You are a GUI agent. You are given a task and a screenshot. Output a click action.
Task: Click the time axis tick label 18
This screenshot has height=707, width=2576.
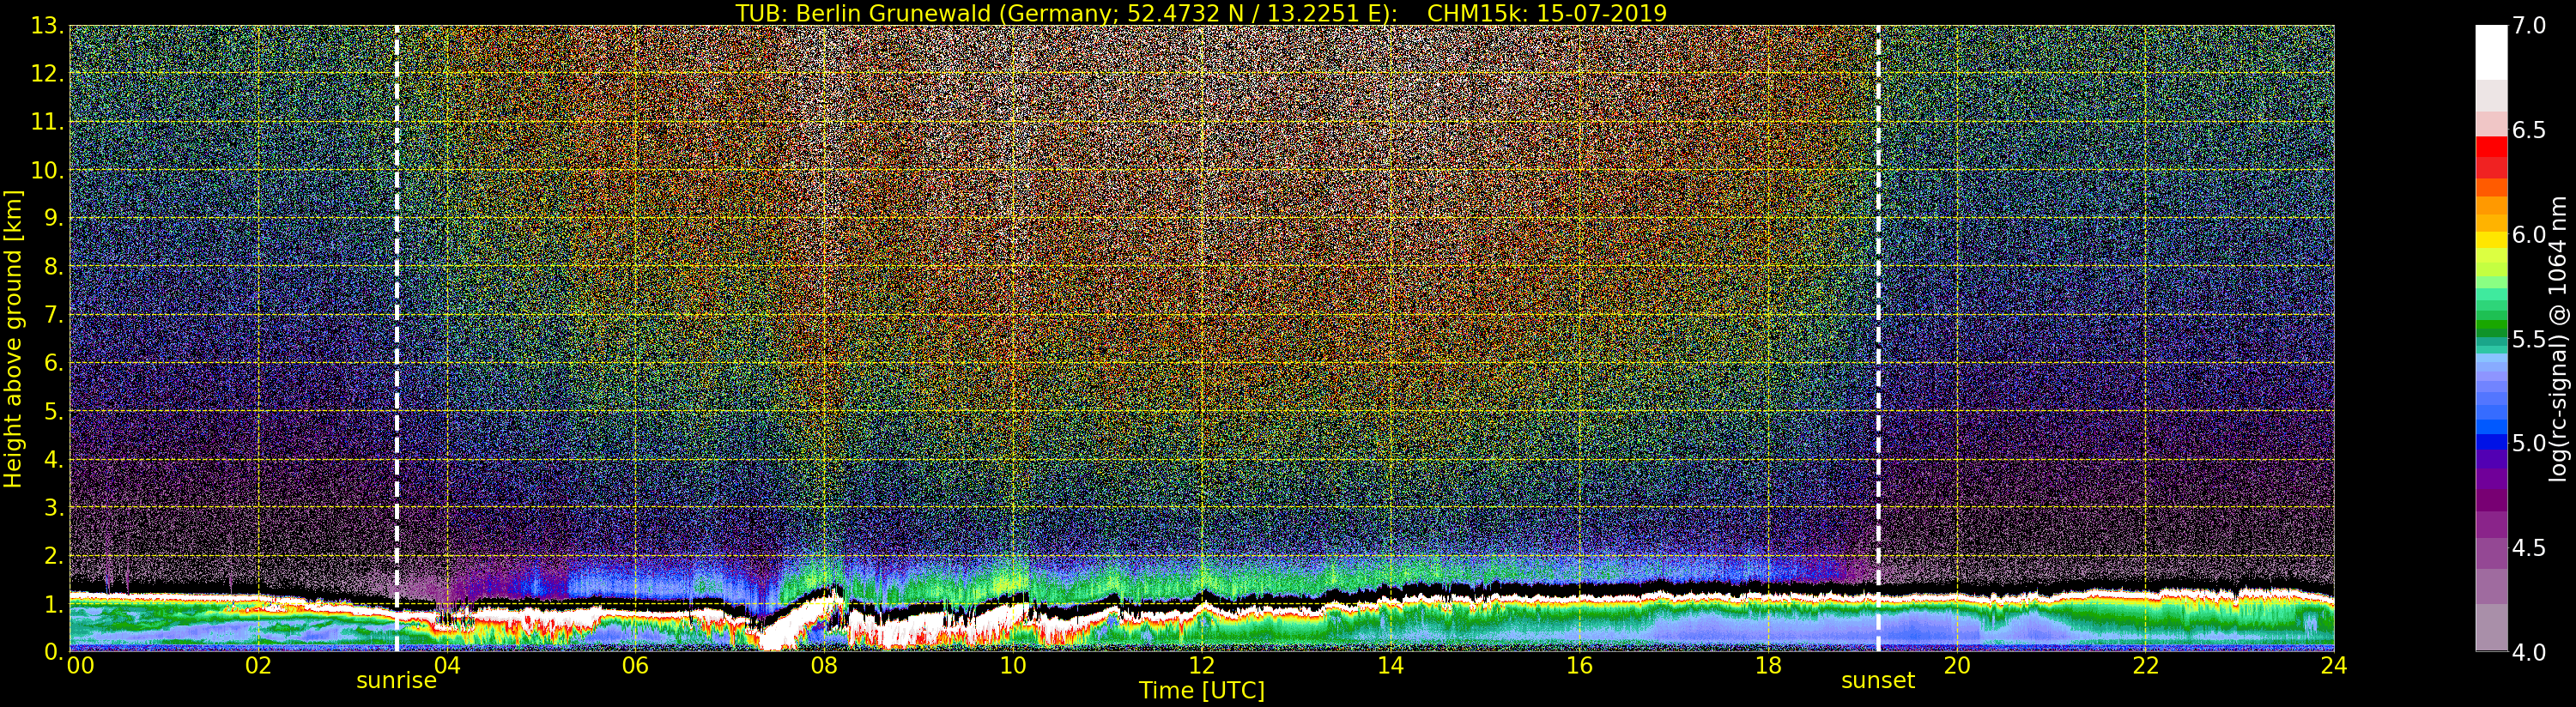(x=1768, y=666)
